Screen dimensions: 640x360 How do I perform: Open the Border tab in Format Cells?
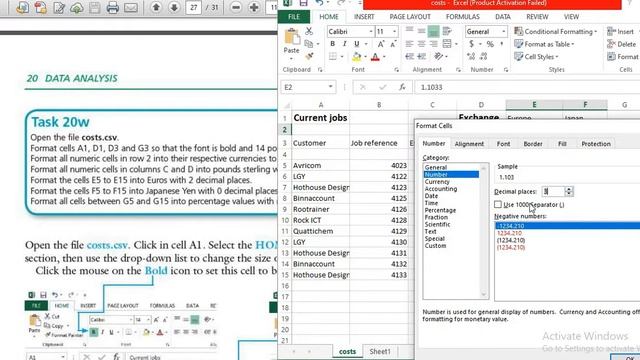[x=533, y=144]
